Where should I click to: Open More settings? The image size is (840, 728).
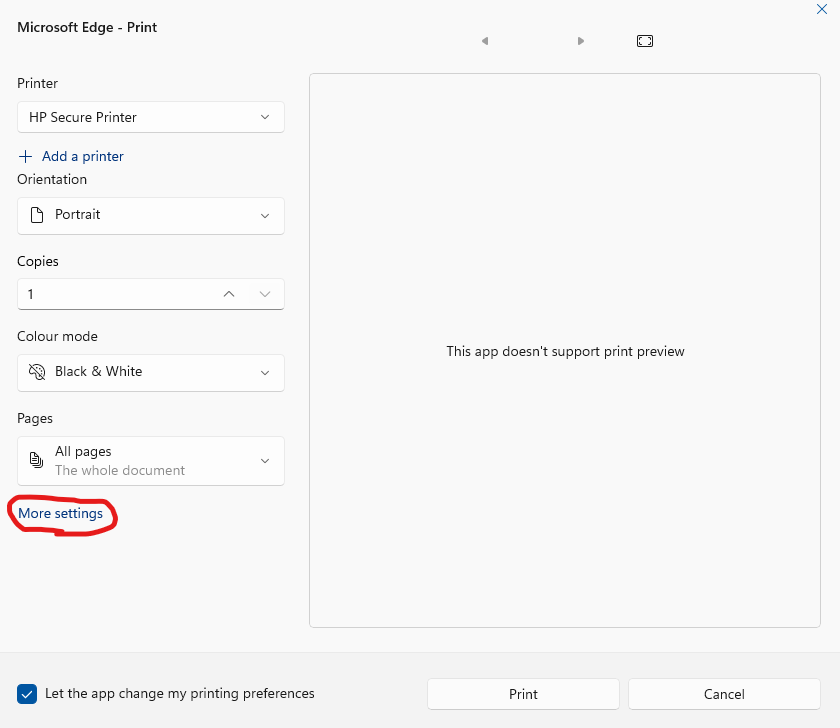pos(61,513)
